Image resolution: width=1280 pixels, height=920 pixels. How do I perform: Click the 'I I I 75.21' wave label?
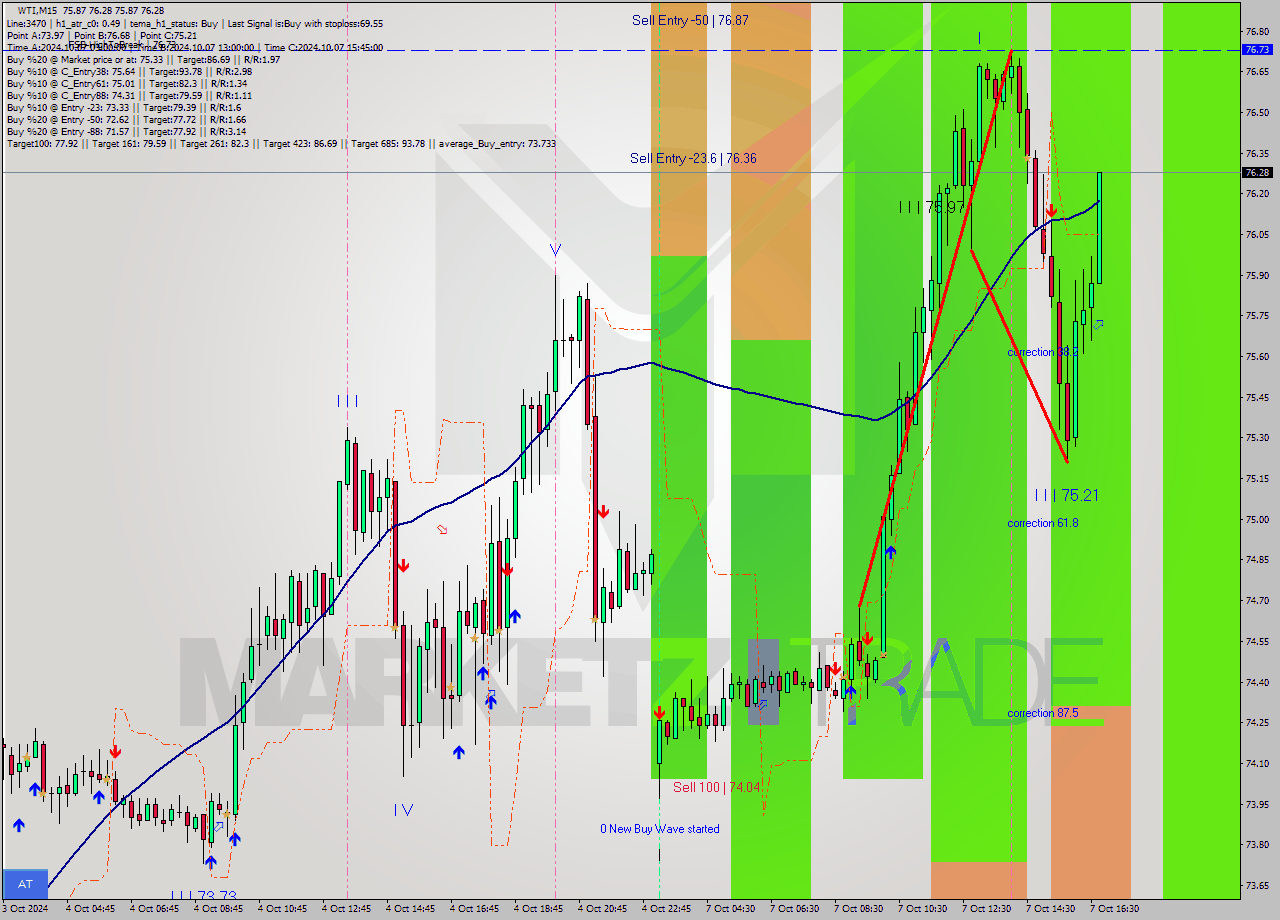coord(1067,495)
